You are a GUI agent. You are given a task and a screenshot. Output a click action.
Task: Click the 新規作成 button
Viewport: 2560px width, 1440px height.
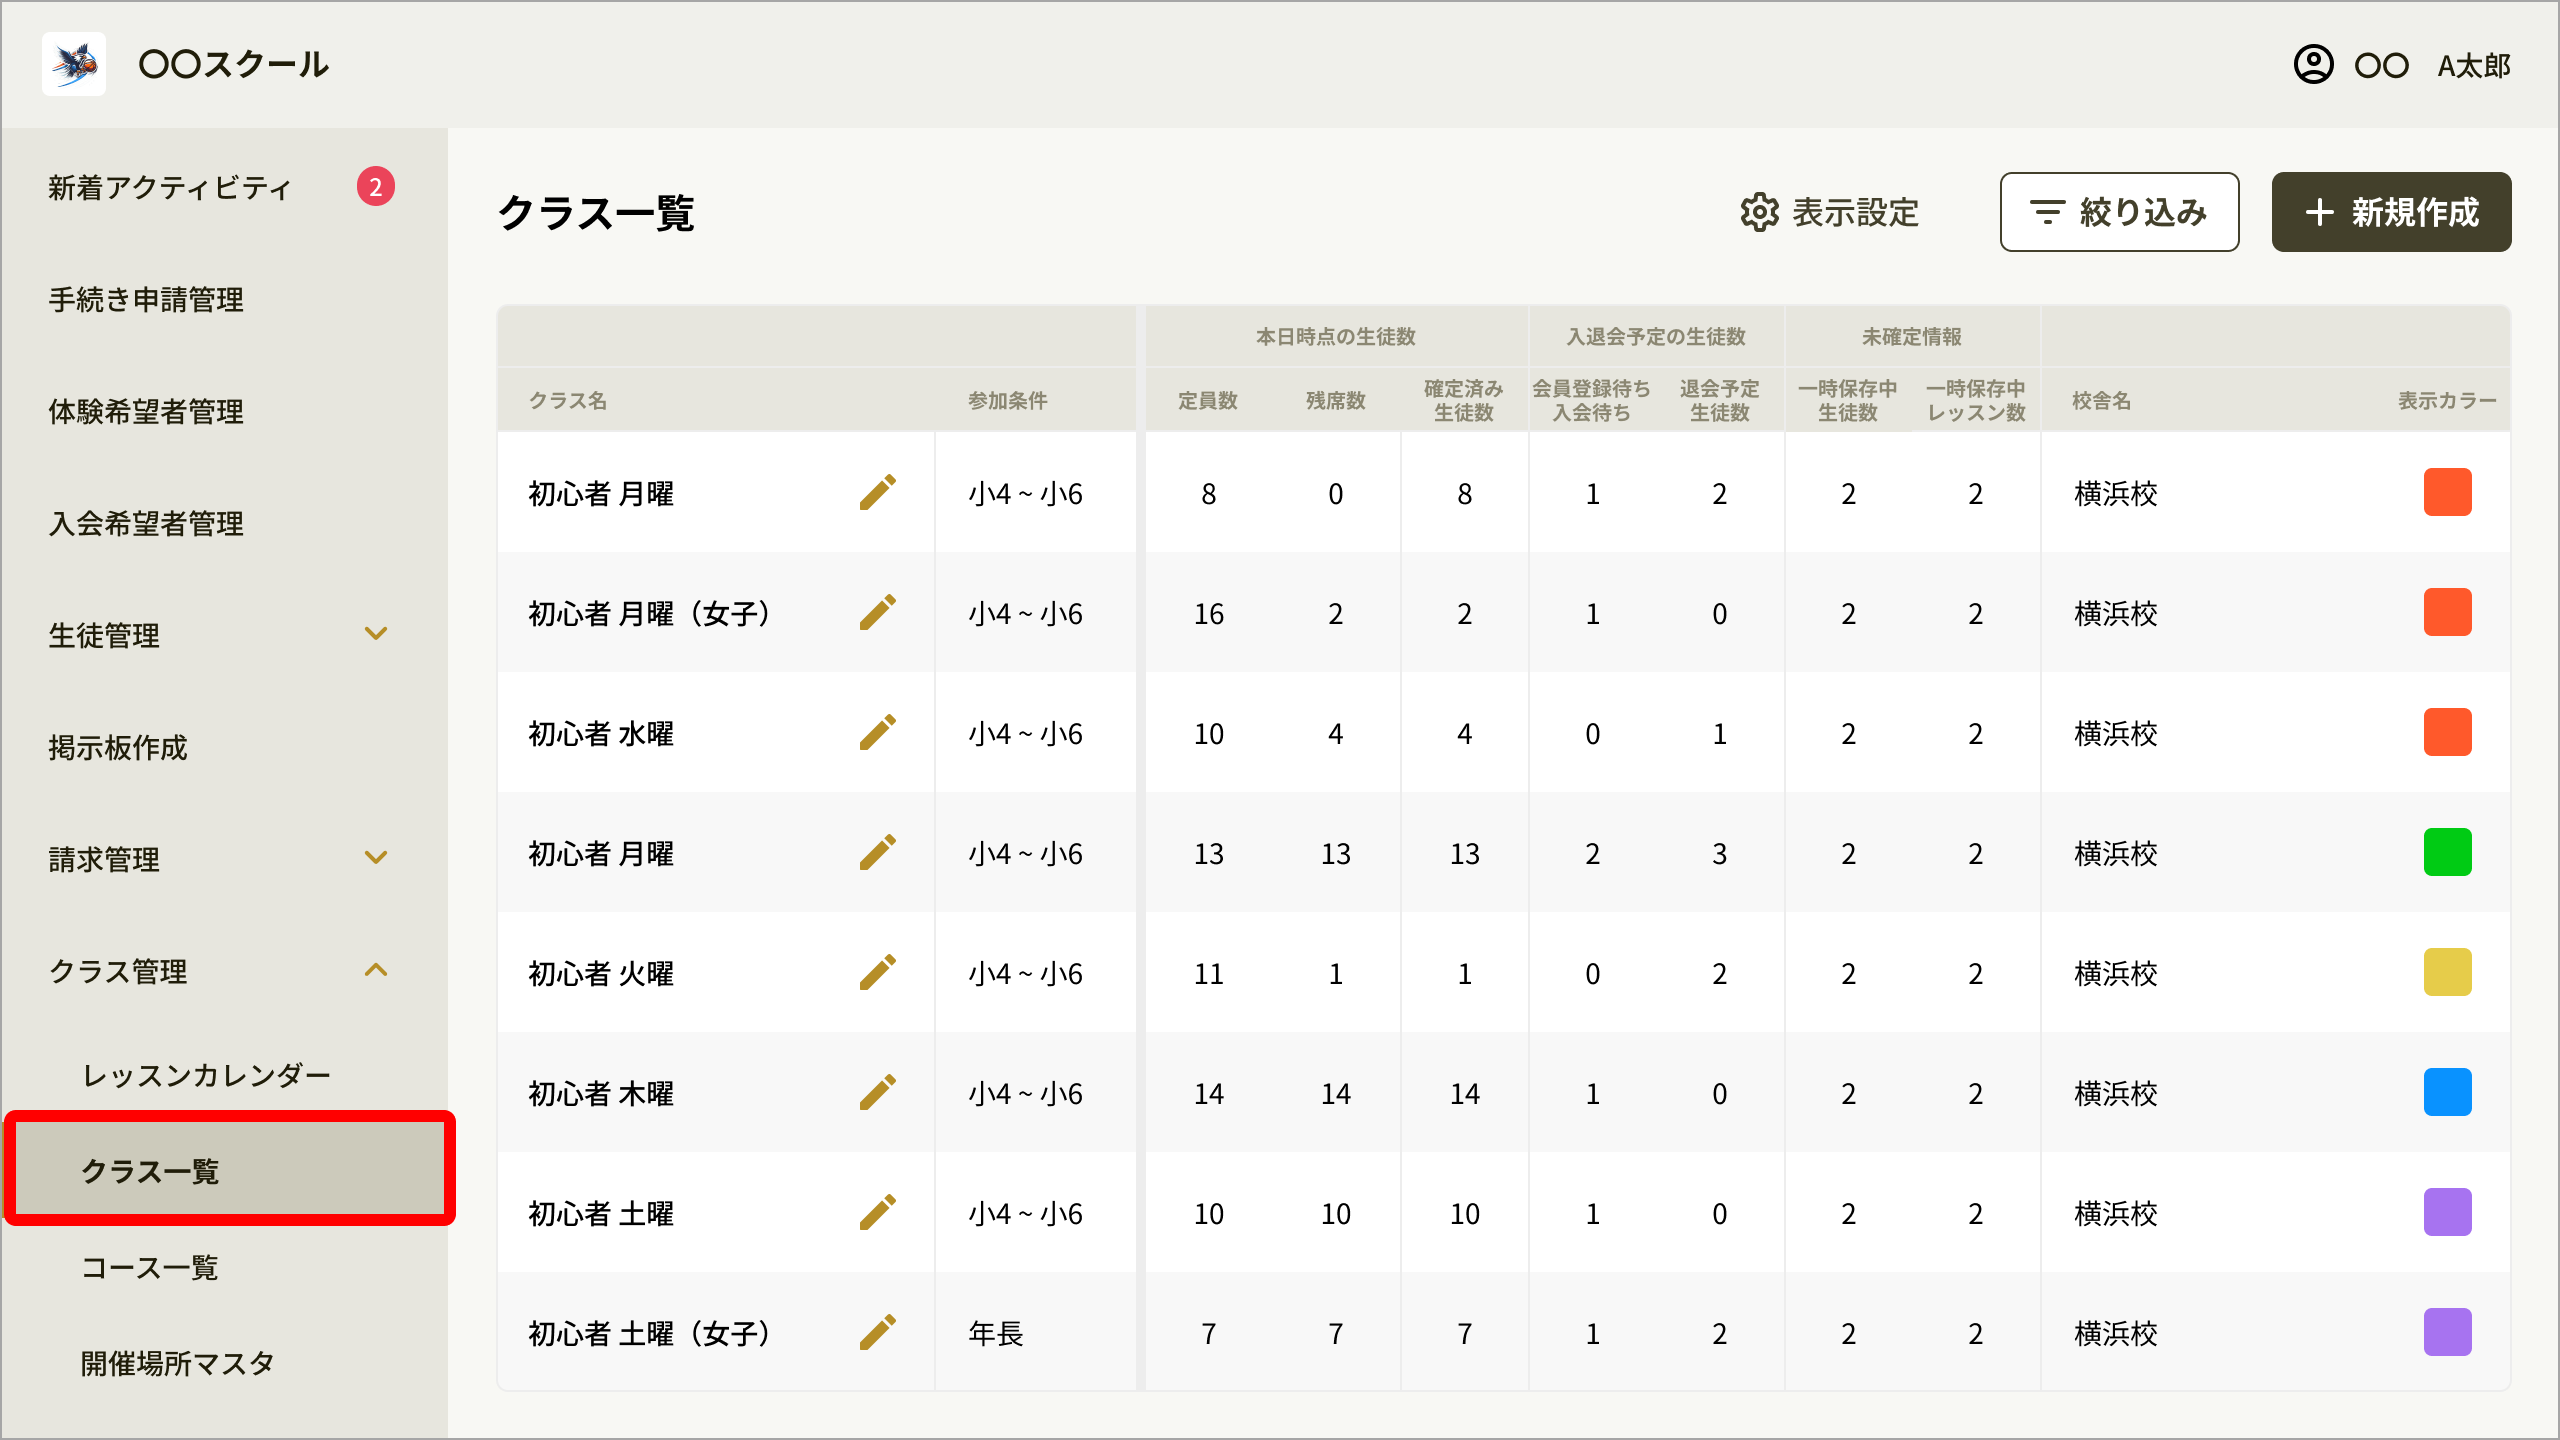(x=2391, y=212)
